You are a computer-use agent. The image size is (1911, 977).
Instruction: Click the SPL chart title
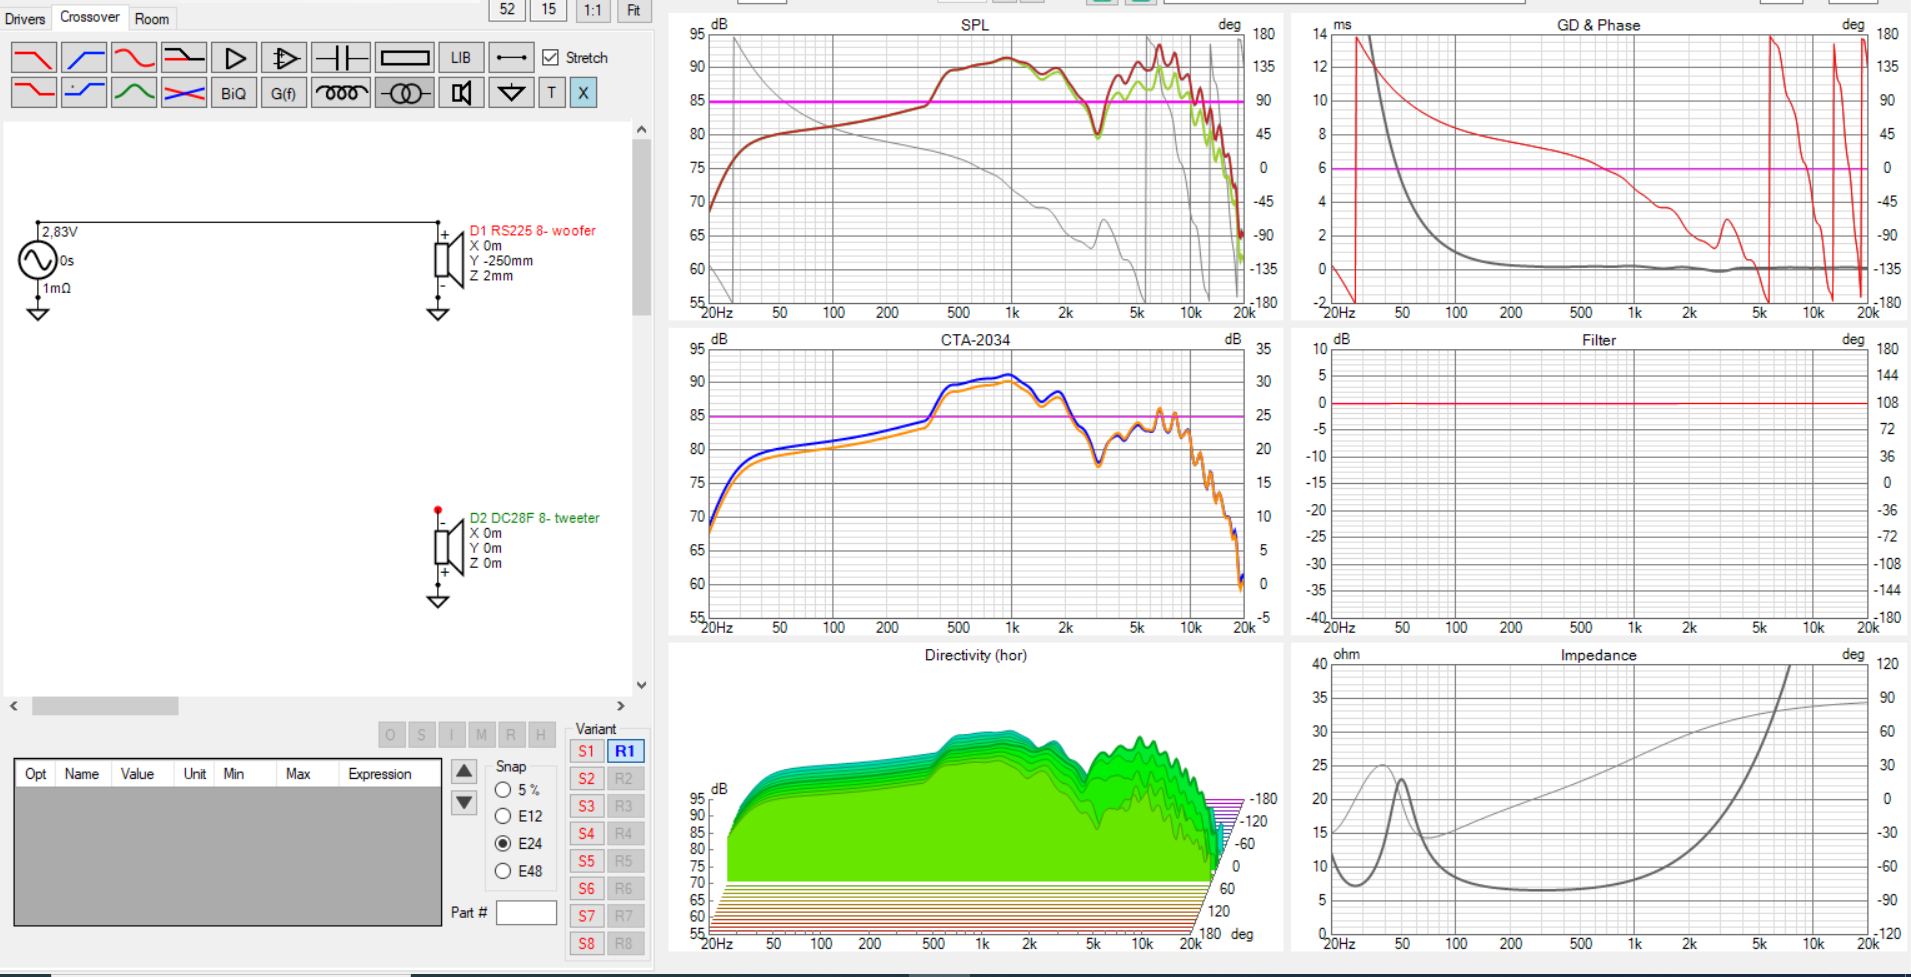(975, 25)
